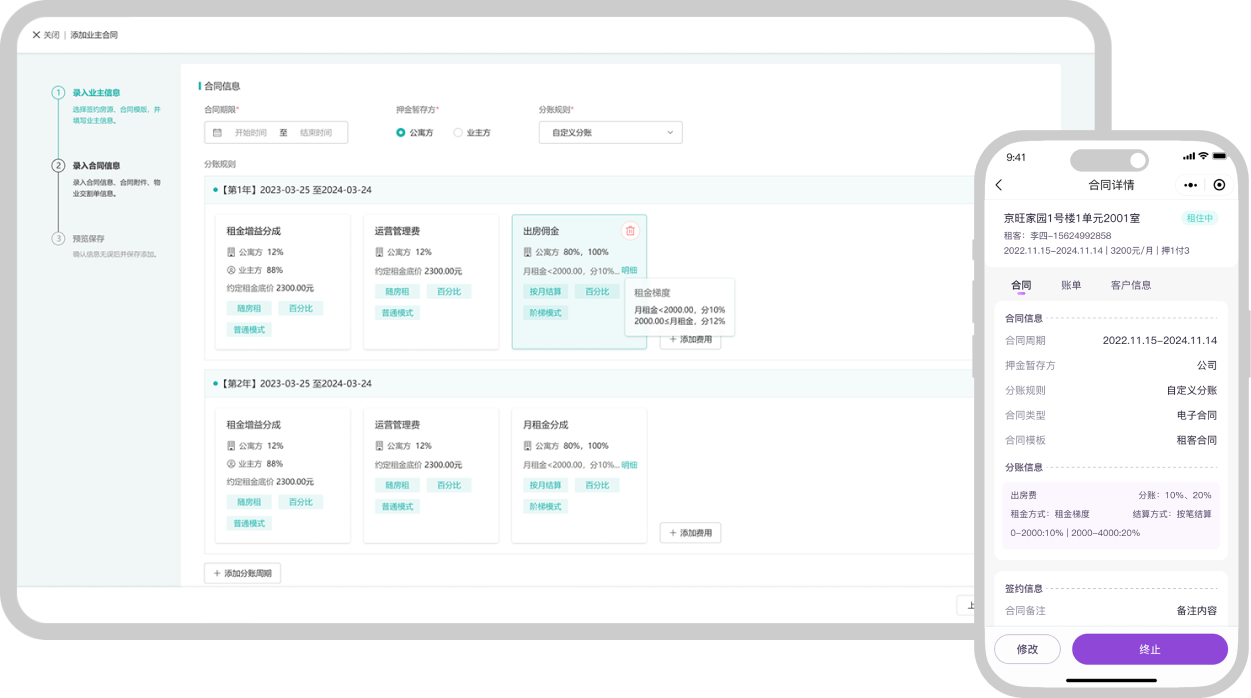Click the 关闭 X icon in the header
The height and width of the screenshot is (698, 1251).
(36, 35)
